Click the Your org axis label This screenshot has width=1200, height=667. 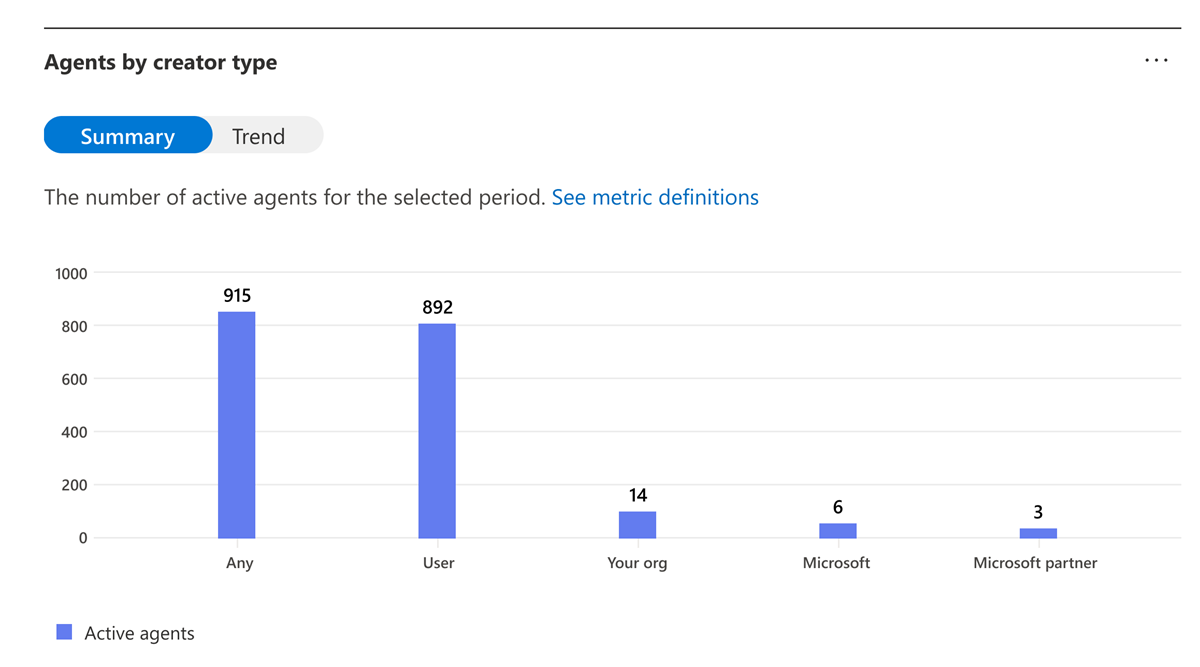click(x=637, y=563)
